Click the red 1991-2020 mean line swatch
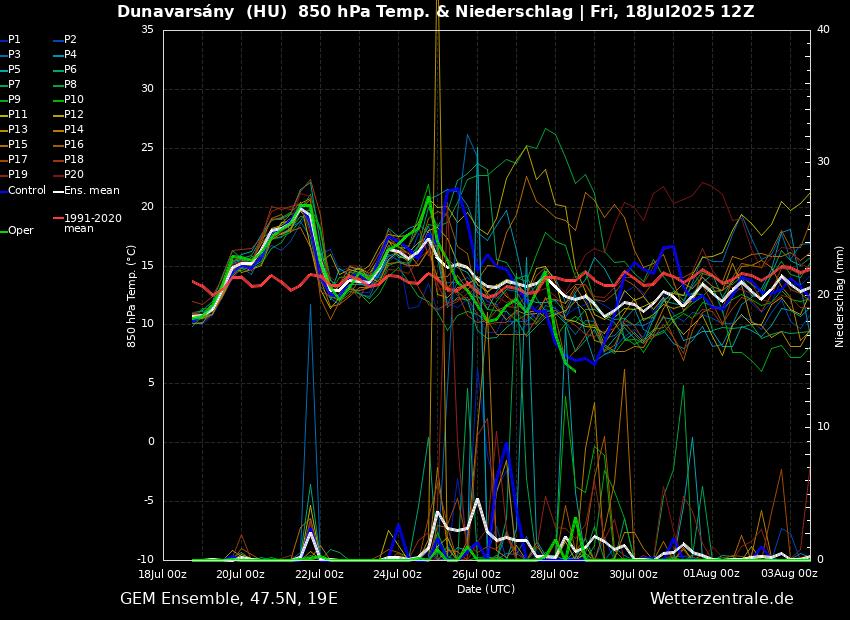Screen dimensions: 850x620 pyautogui.click(x=58, y=218)
